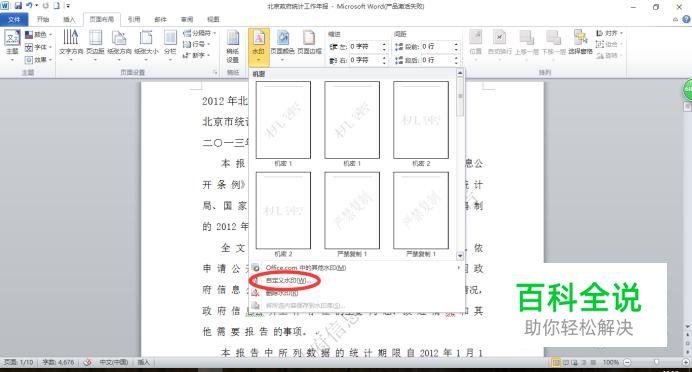
Task: Open the 断字 (Hyphenation) dropdown
Action: pos(196,55)
